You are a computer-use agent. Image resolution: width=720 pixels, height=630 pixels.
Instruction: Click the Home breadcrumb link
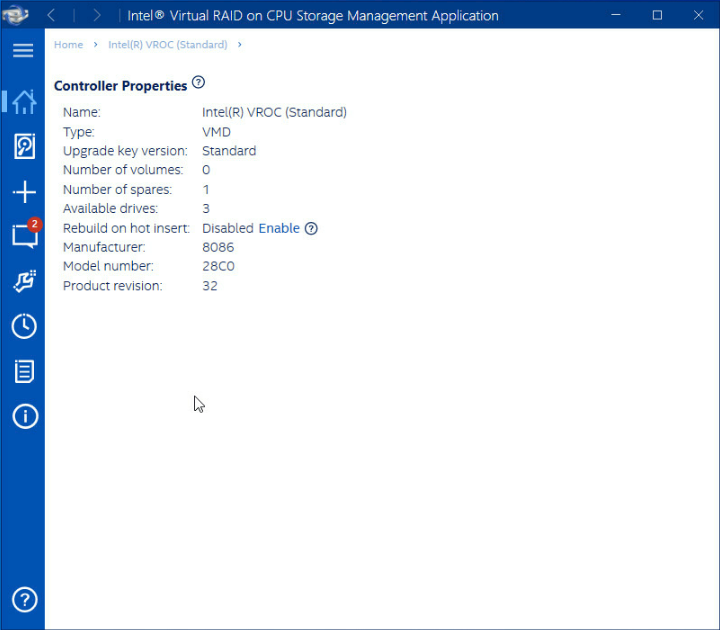click(x=68, y=45)
